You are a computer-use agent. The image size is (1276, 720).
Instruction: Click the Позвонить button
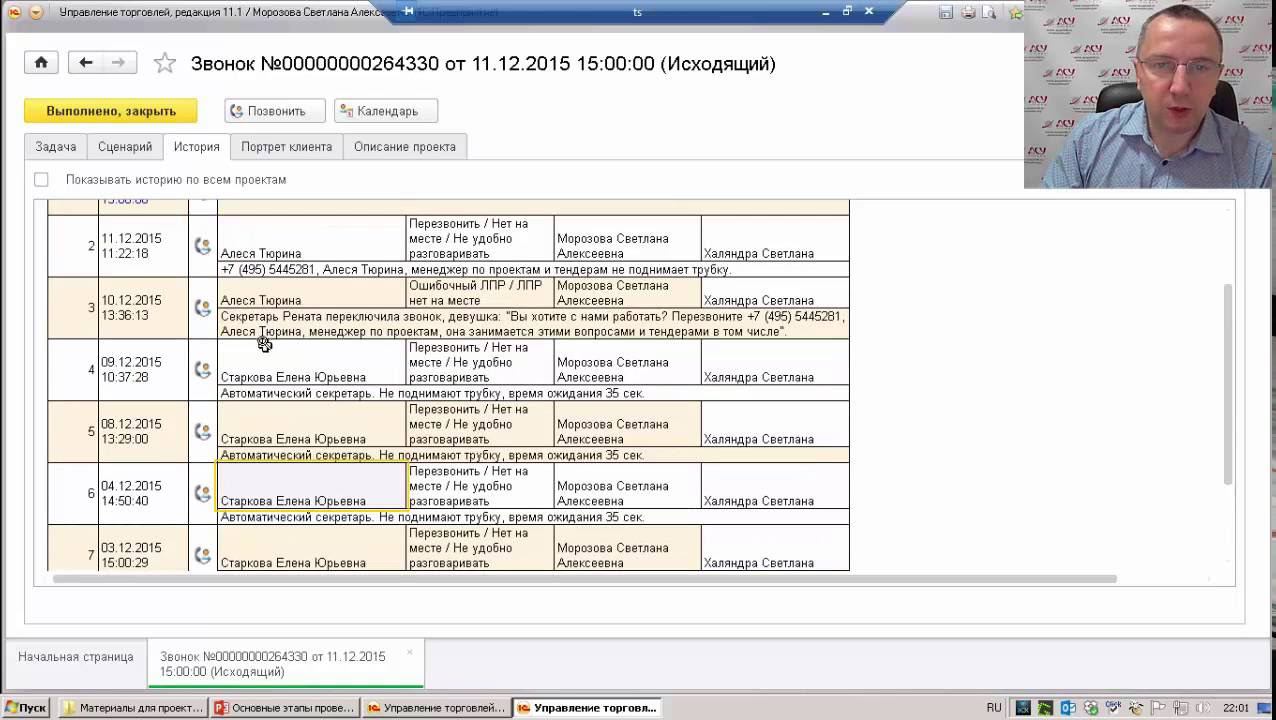tap(275, 111)
